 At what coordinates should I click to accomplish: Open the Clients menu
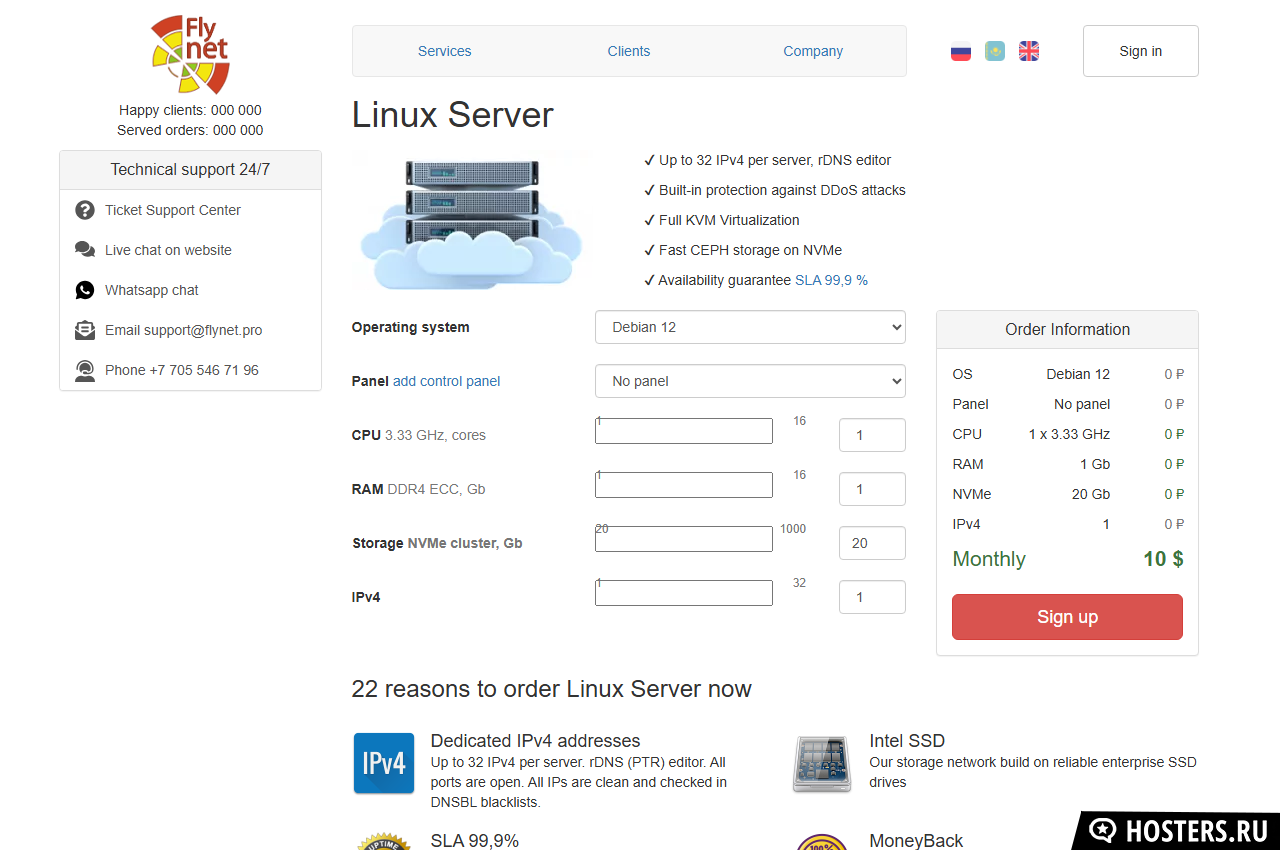point(629,51)
